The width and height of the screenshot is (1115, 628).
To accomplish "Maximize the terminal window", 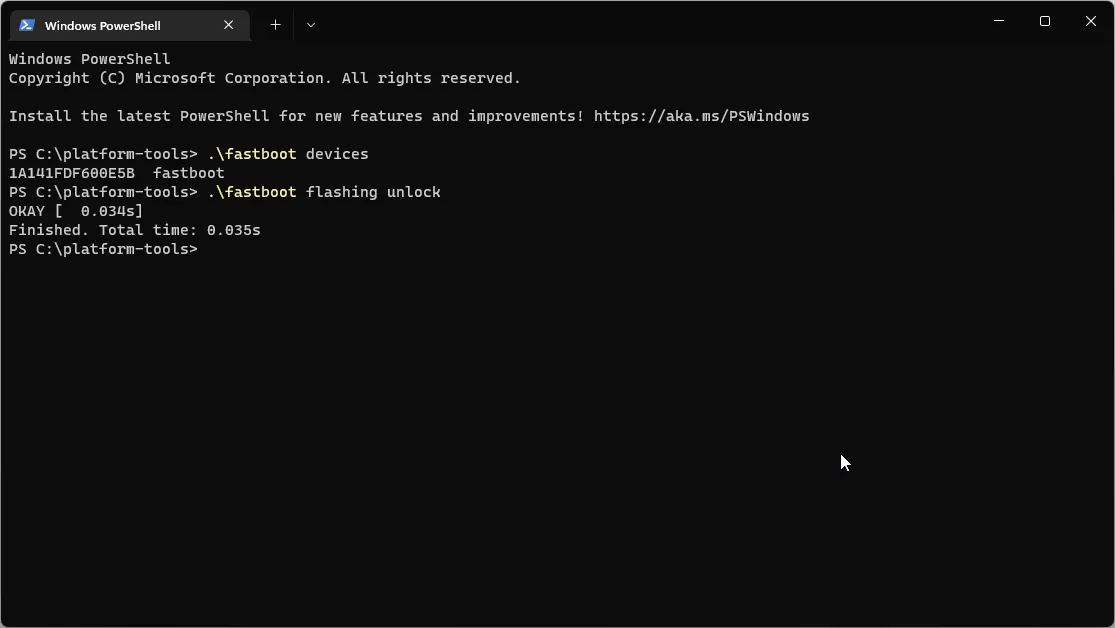I will click(1044, 21).
